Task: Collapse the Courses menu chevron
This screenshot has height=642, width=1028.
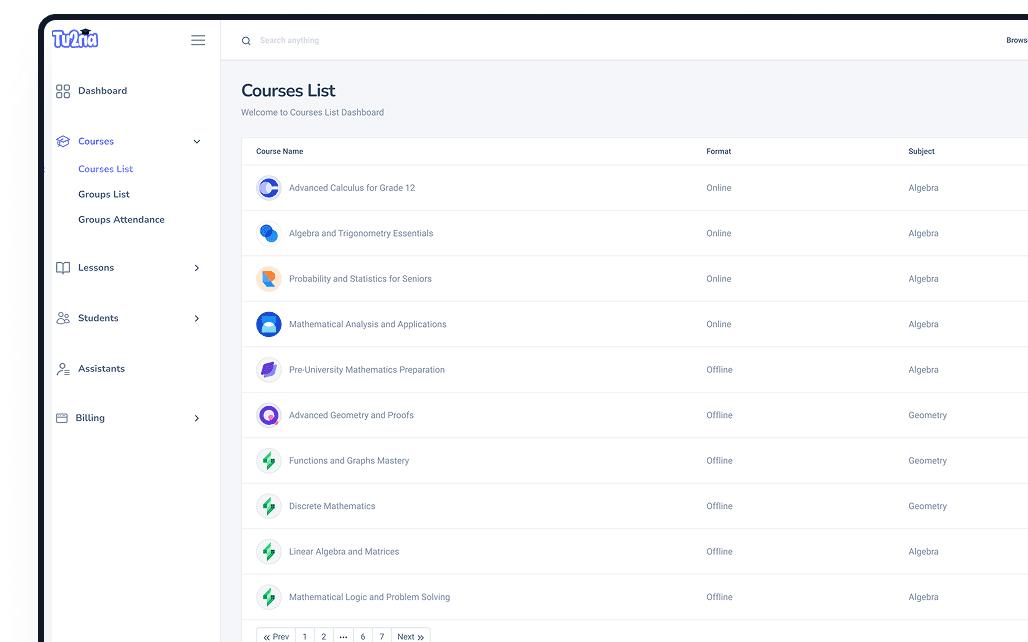Action: [197, 142]
